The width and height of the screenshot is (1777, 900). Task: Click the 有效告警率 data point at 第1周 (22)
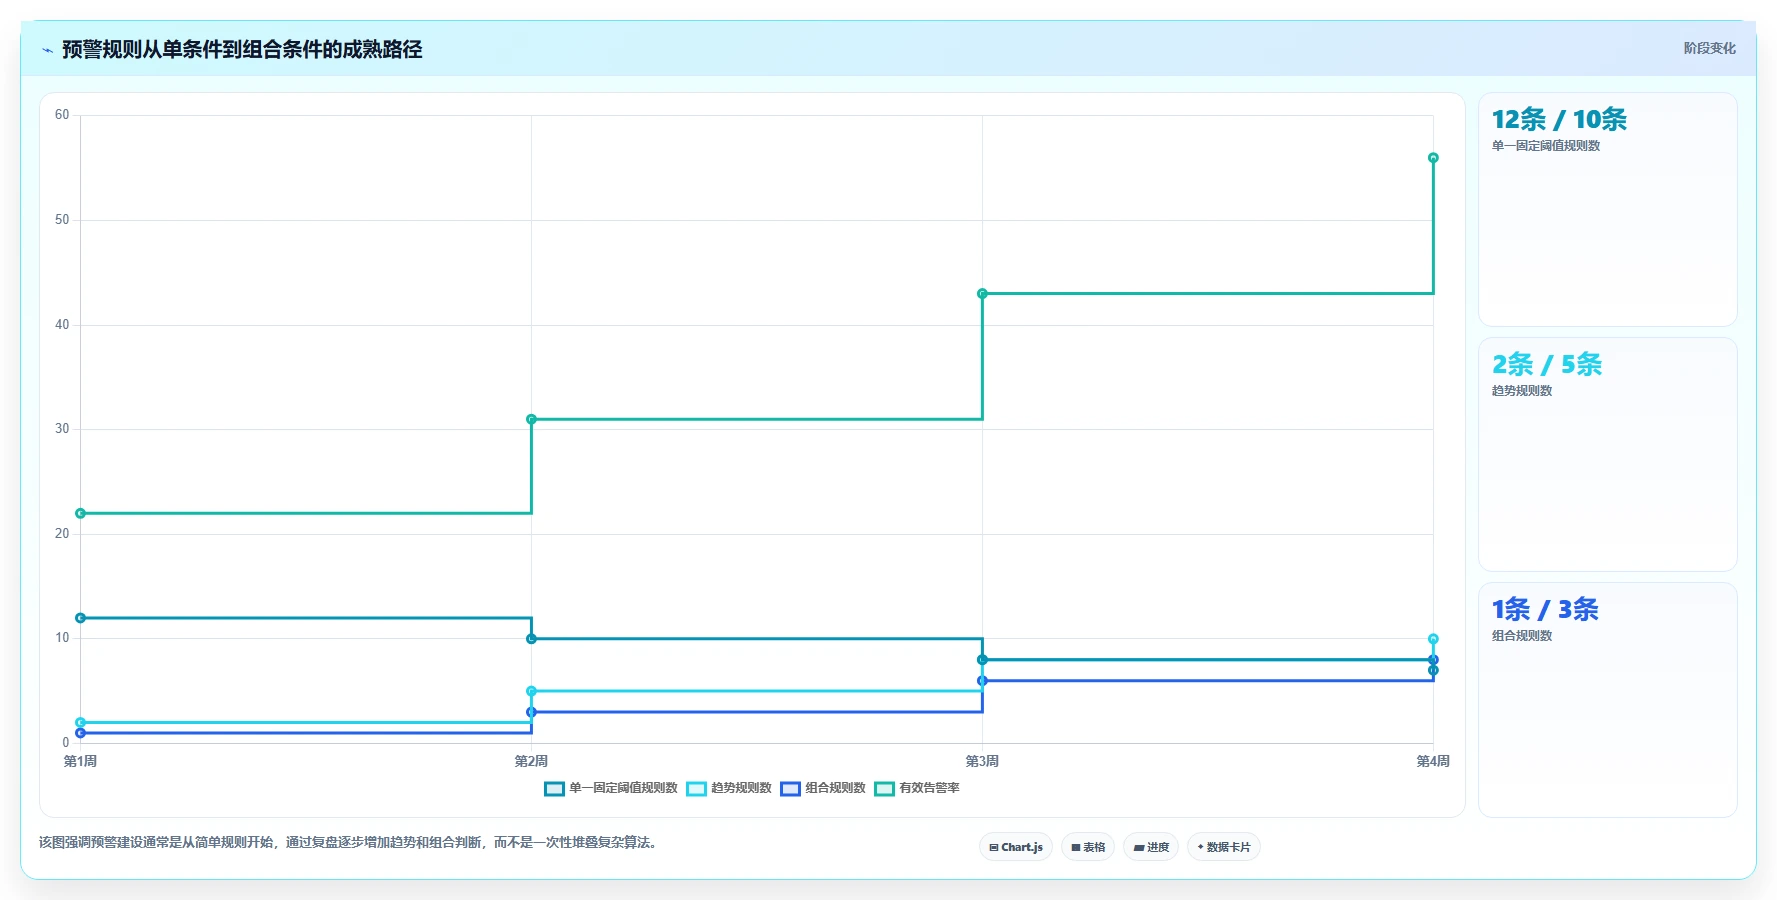(81, 513)
